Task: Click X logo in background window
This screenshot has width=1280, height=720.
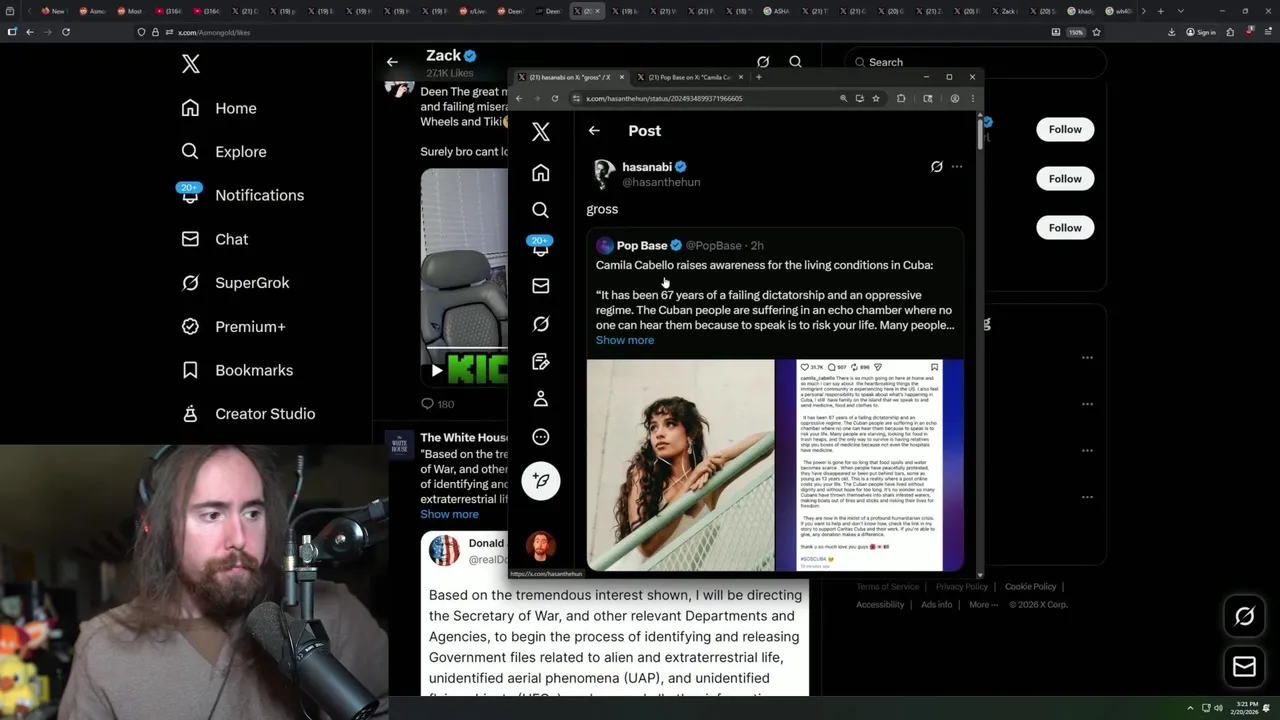Action: pyautogui.click(x=191, y=65)
